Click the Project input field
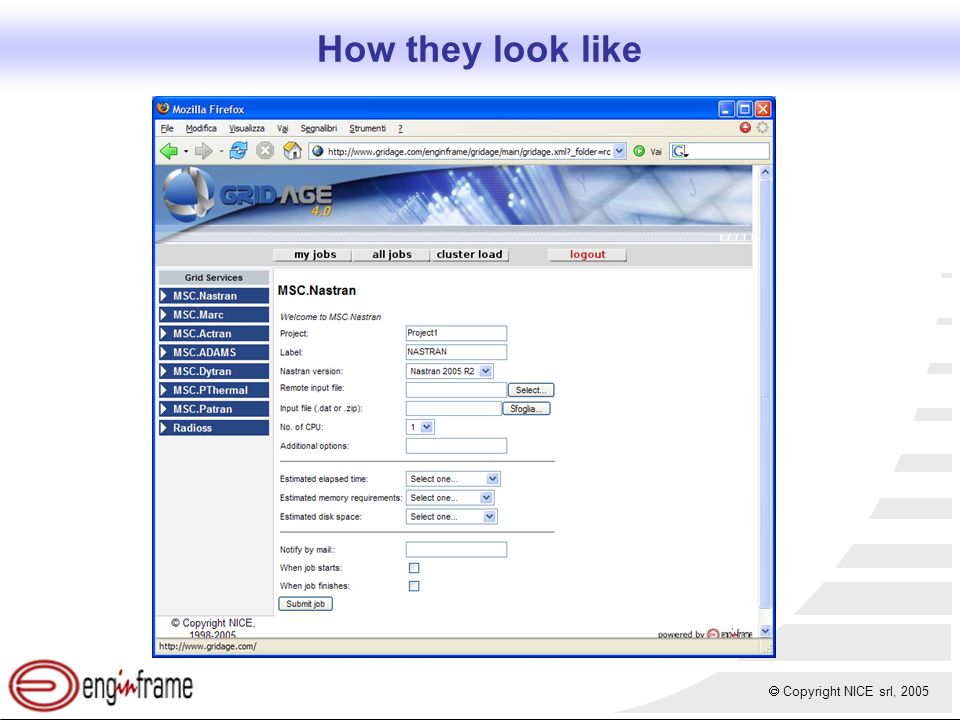Image resolution: width=960 pixels, height=720 pixels. pyautogui.click(x=456, y=333)
